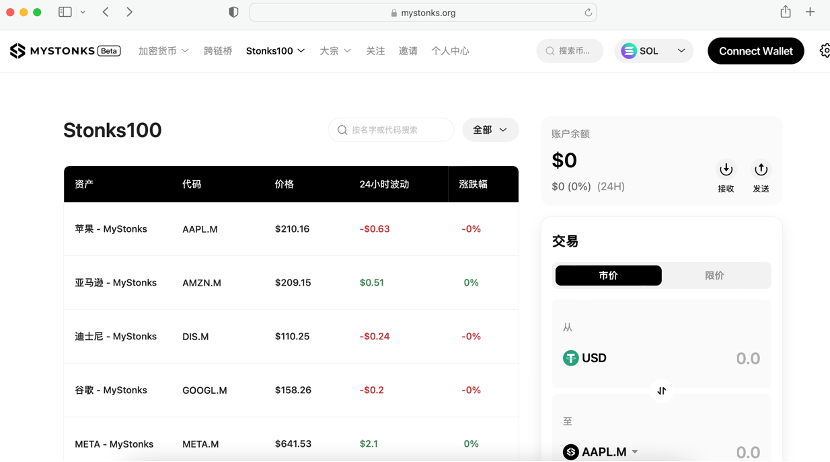Open the AAPL.M token selector arrow
This screenshot has height=462, width=830.
pyautogui.click(x=635, y=452)
